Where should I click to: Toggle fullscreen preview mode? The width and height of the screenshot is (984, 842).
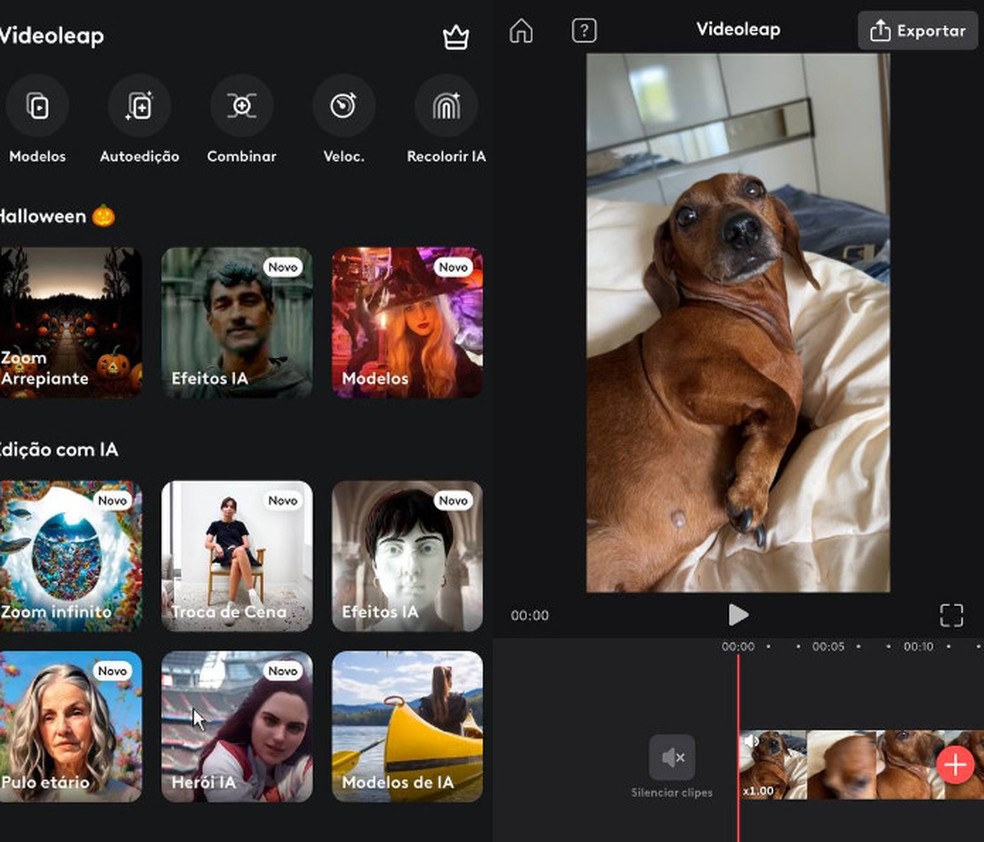pos(951,615)
